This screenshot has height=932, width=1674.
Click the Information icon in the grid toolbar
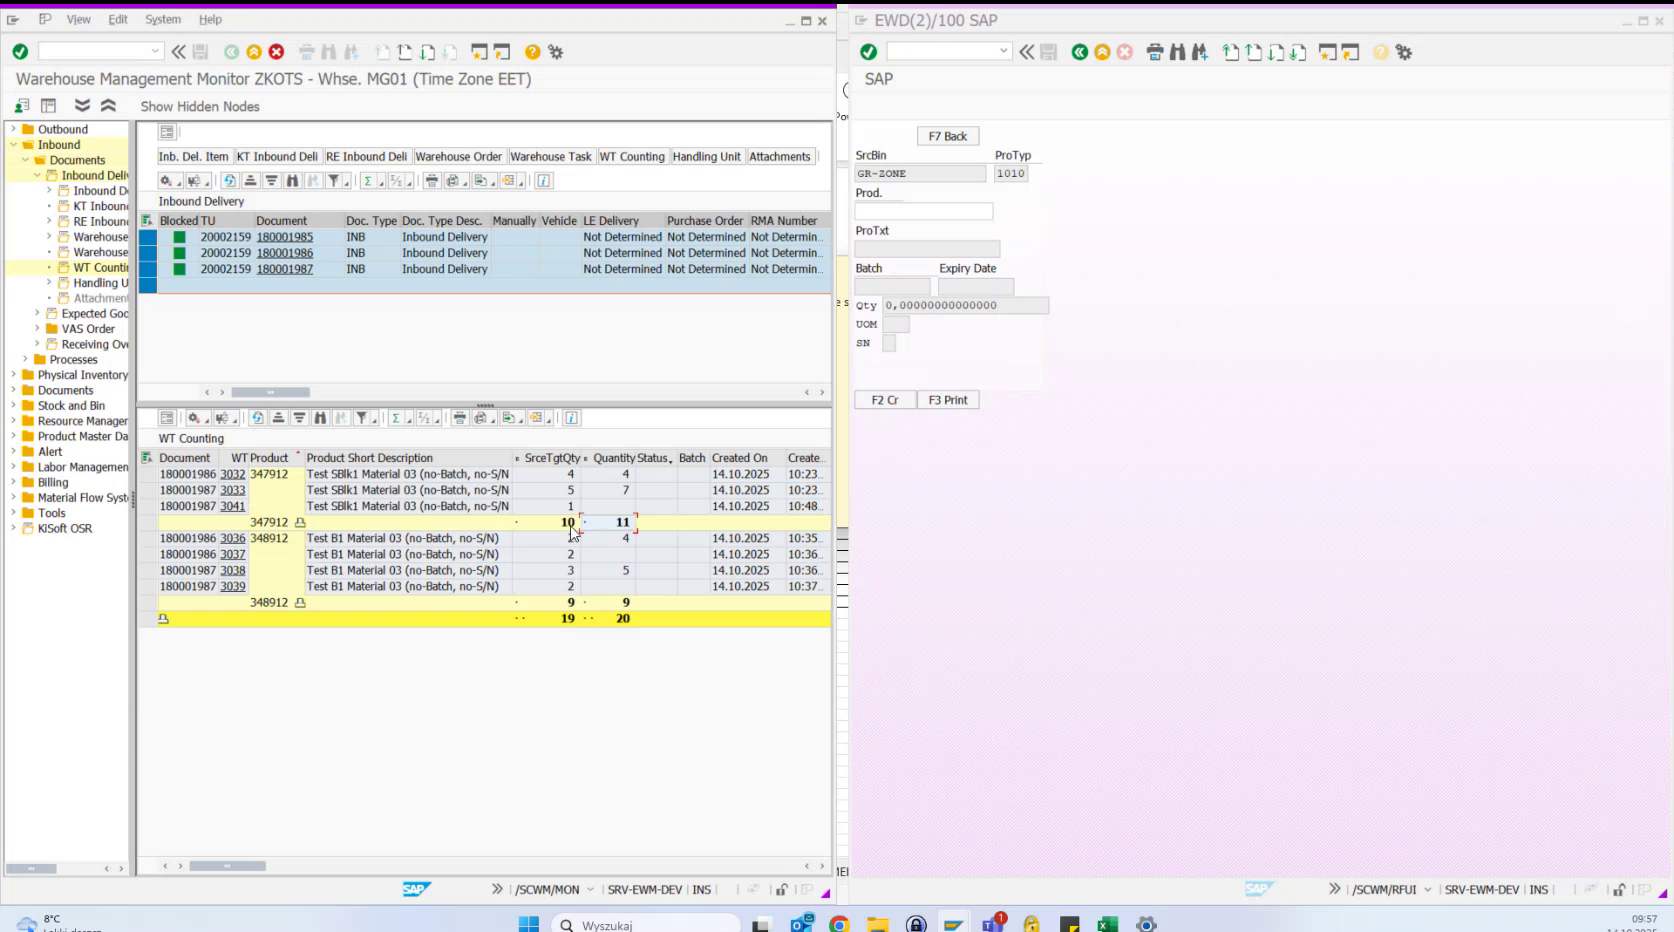(543, 181)
